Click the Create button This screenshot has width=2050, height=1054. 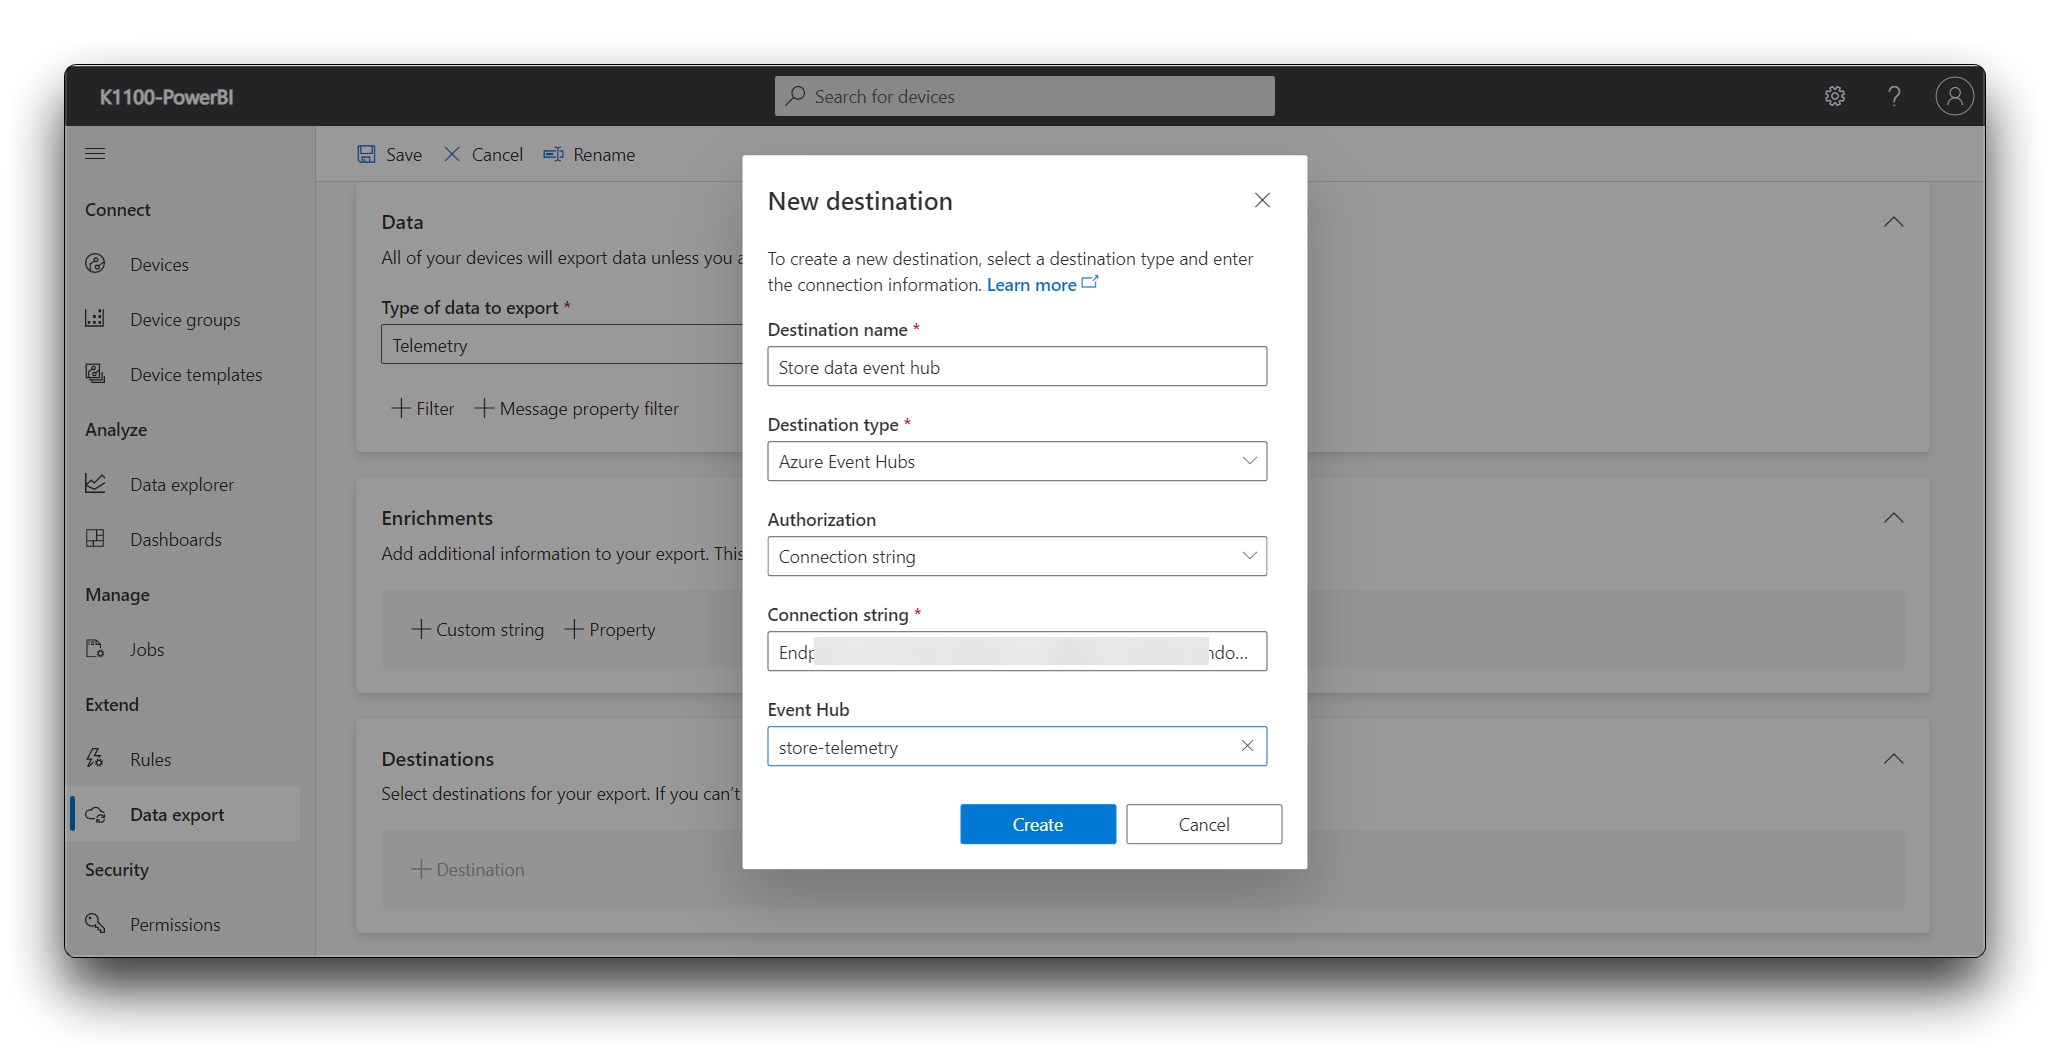click(1038, 824)
